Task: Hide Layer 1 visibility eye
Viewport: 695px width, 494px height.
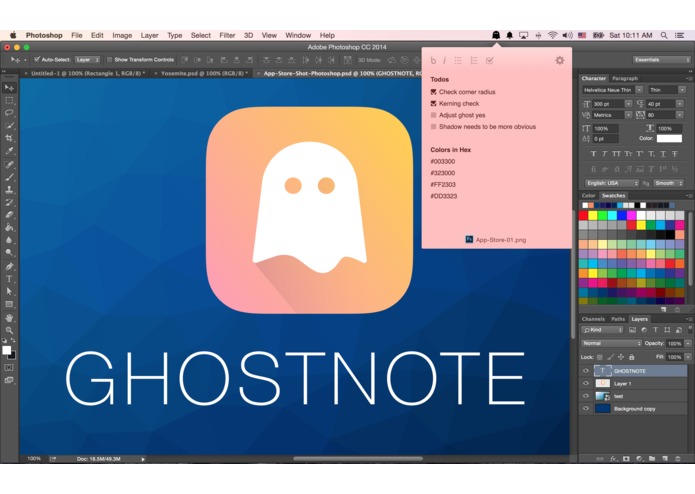Action: (586, 383)
